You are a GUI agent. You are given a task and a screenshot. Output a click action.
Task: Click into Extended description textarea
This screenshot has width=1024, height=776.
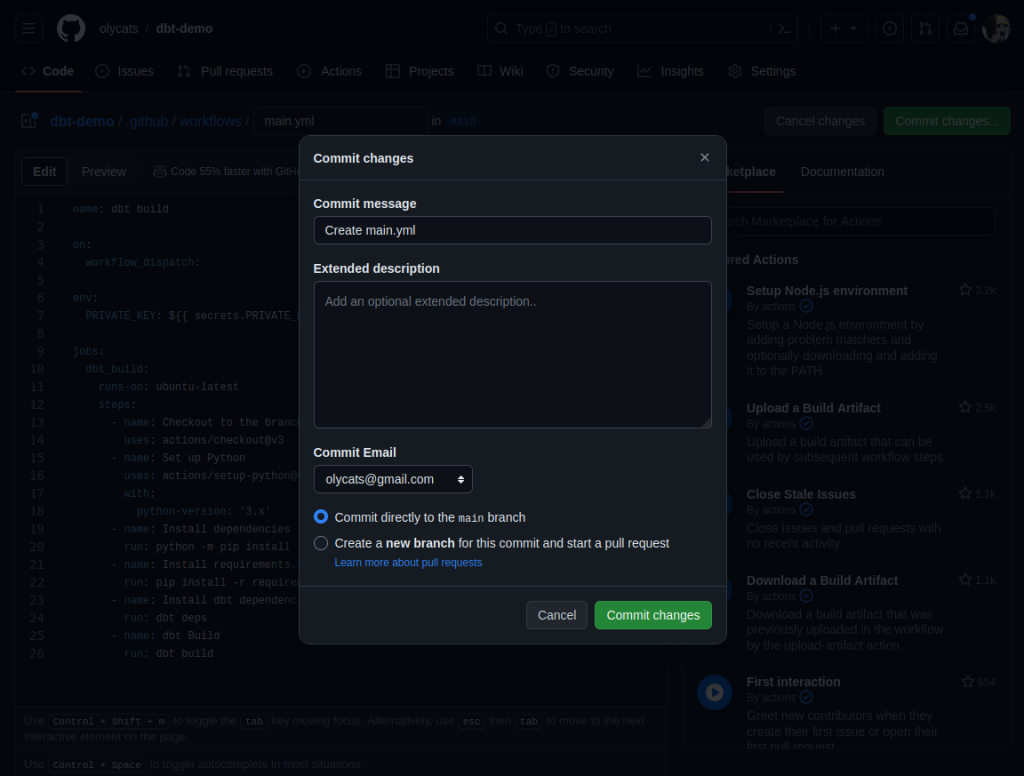[x=512, y=355]
